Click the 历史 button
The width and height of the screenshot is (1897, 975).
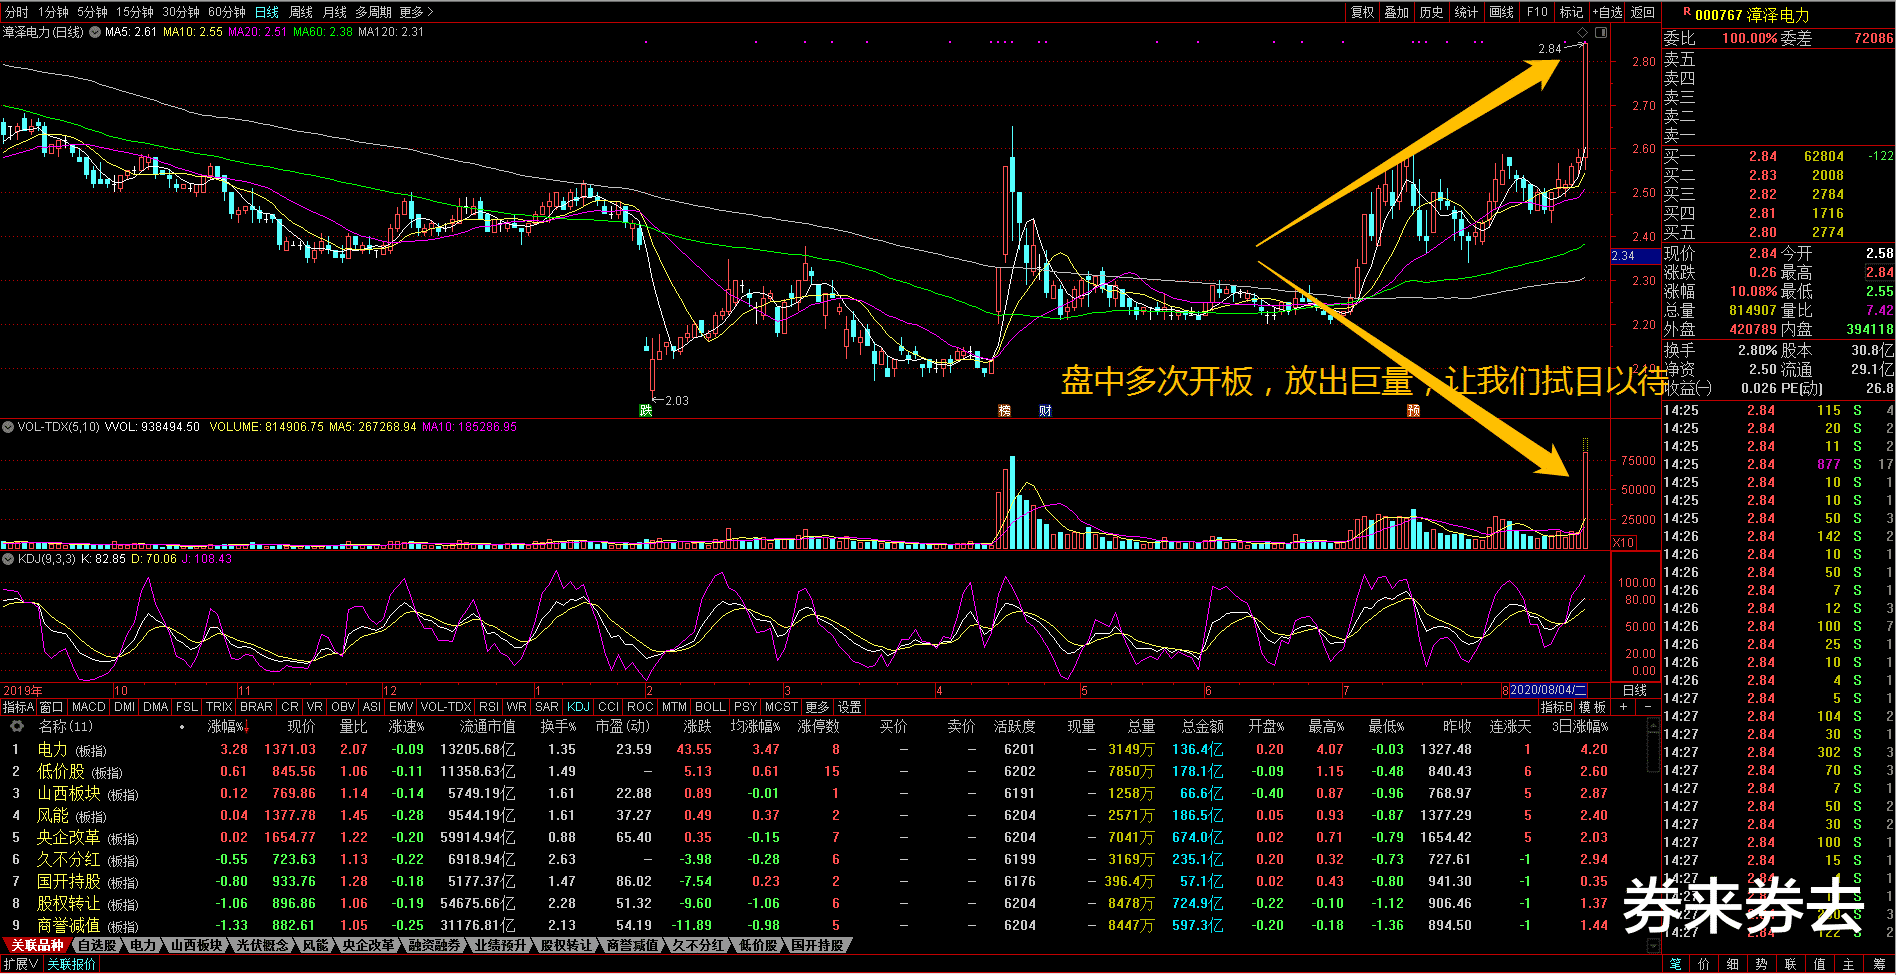pyautogui.click(x=1432, y=12)
